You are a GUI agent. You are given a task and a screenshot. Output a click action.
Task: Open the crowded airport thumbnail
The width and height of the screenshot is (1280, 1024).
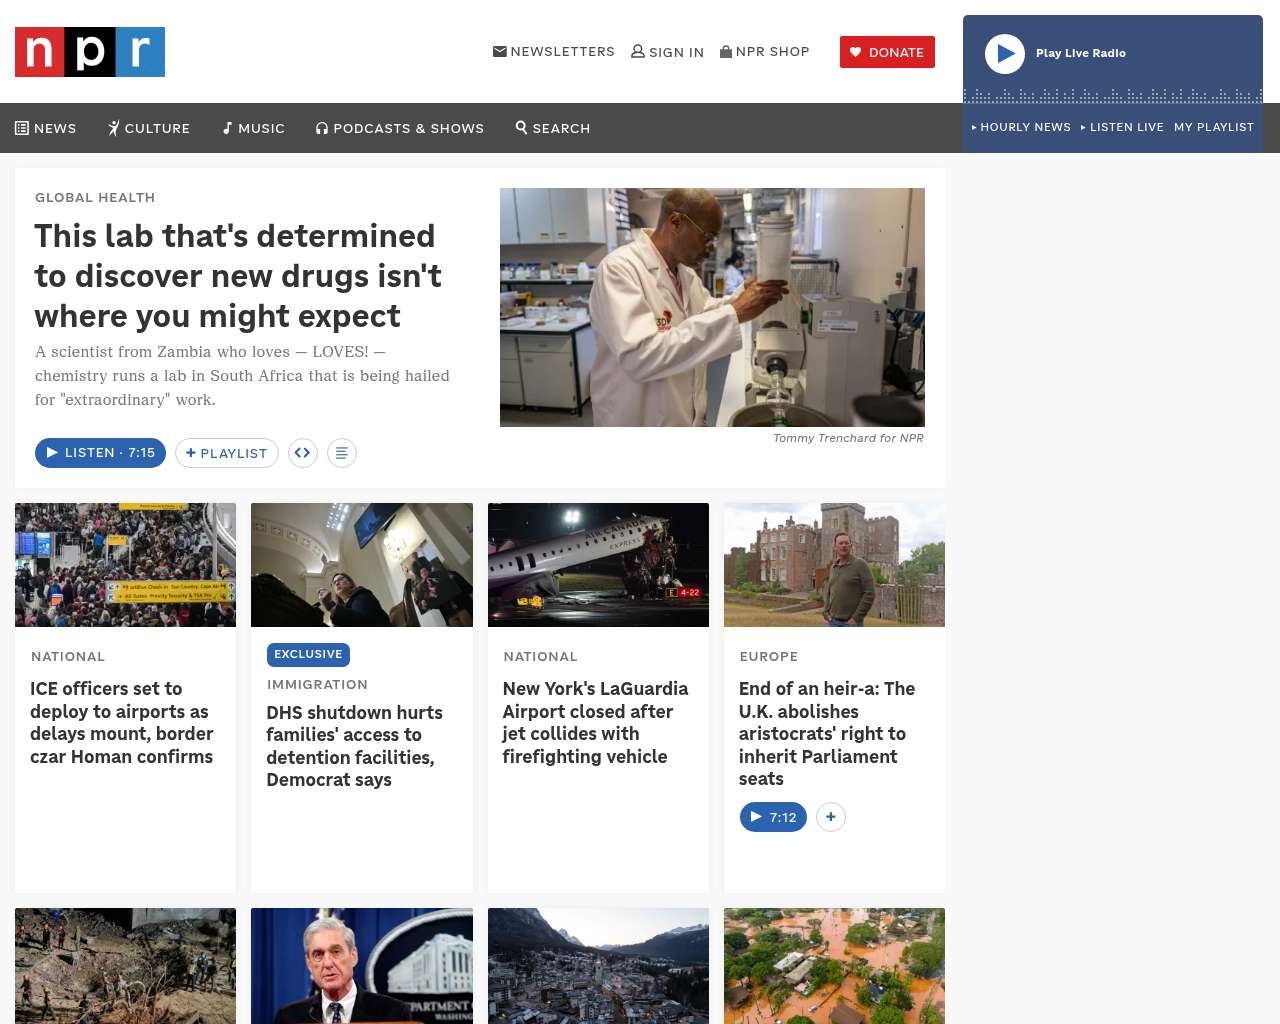pos(126,565)
